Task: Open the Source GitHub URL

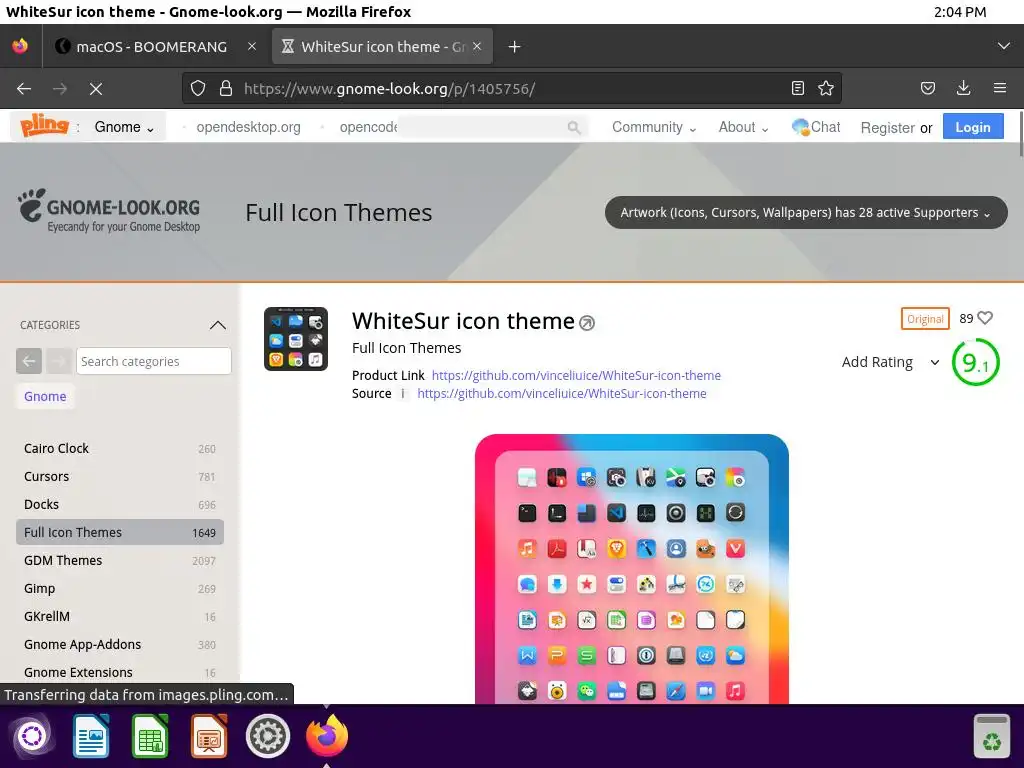Action: (562, 393)
